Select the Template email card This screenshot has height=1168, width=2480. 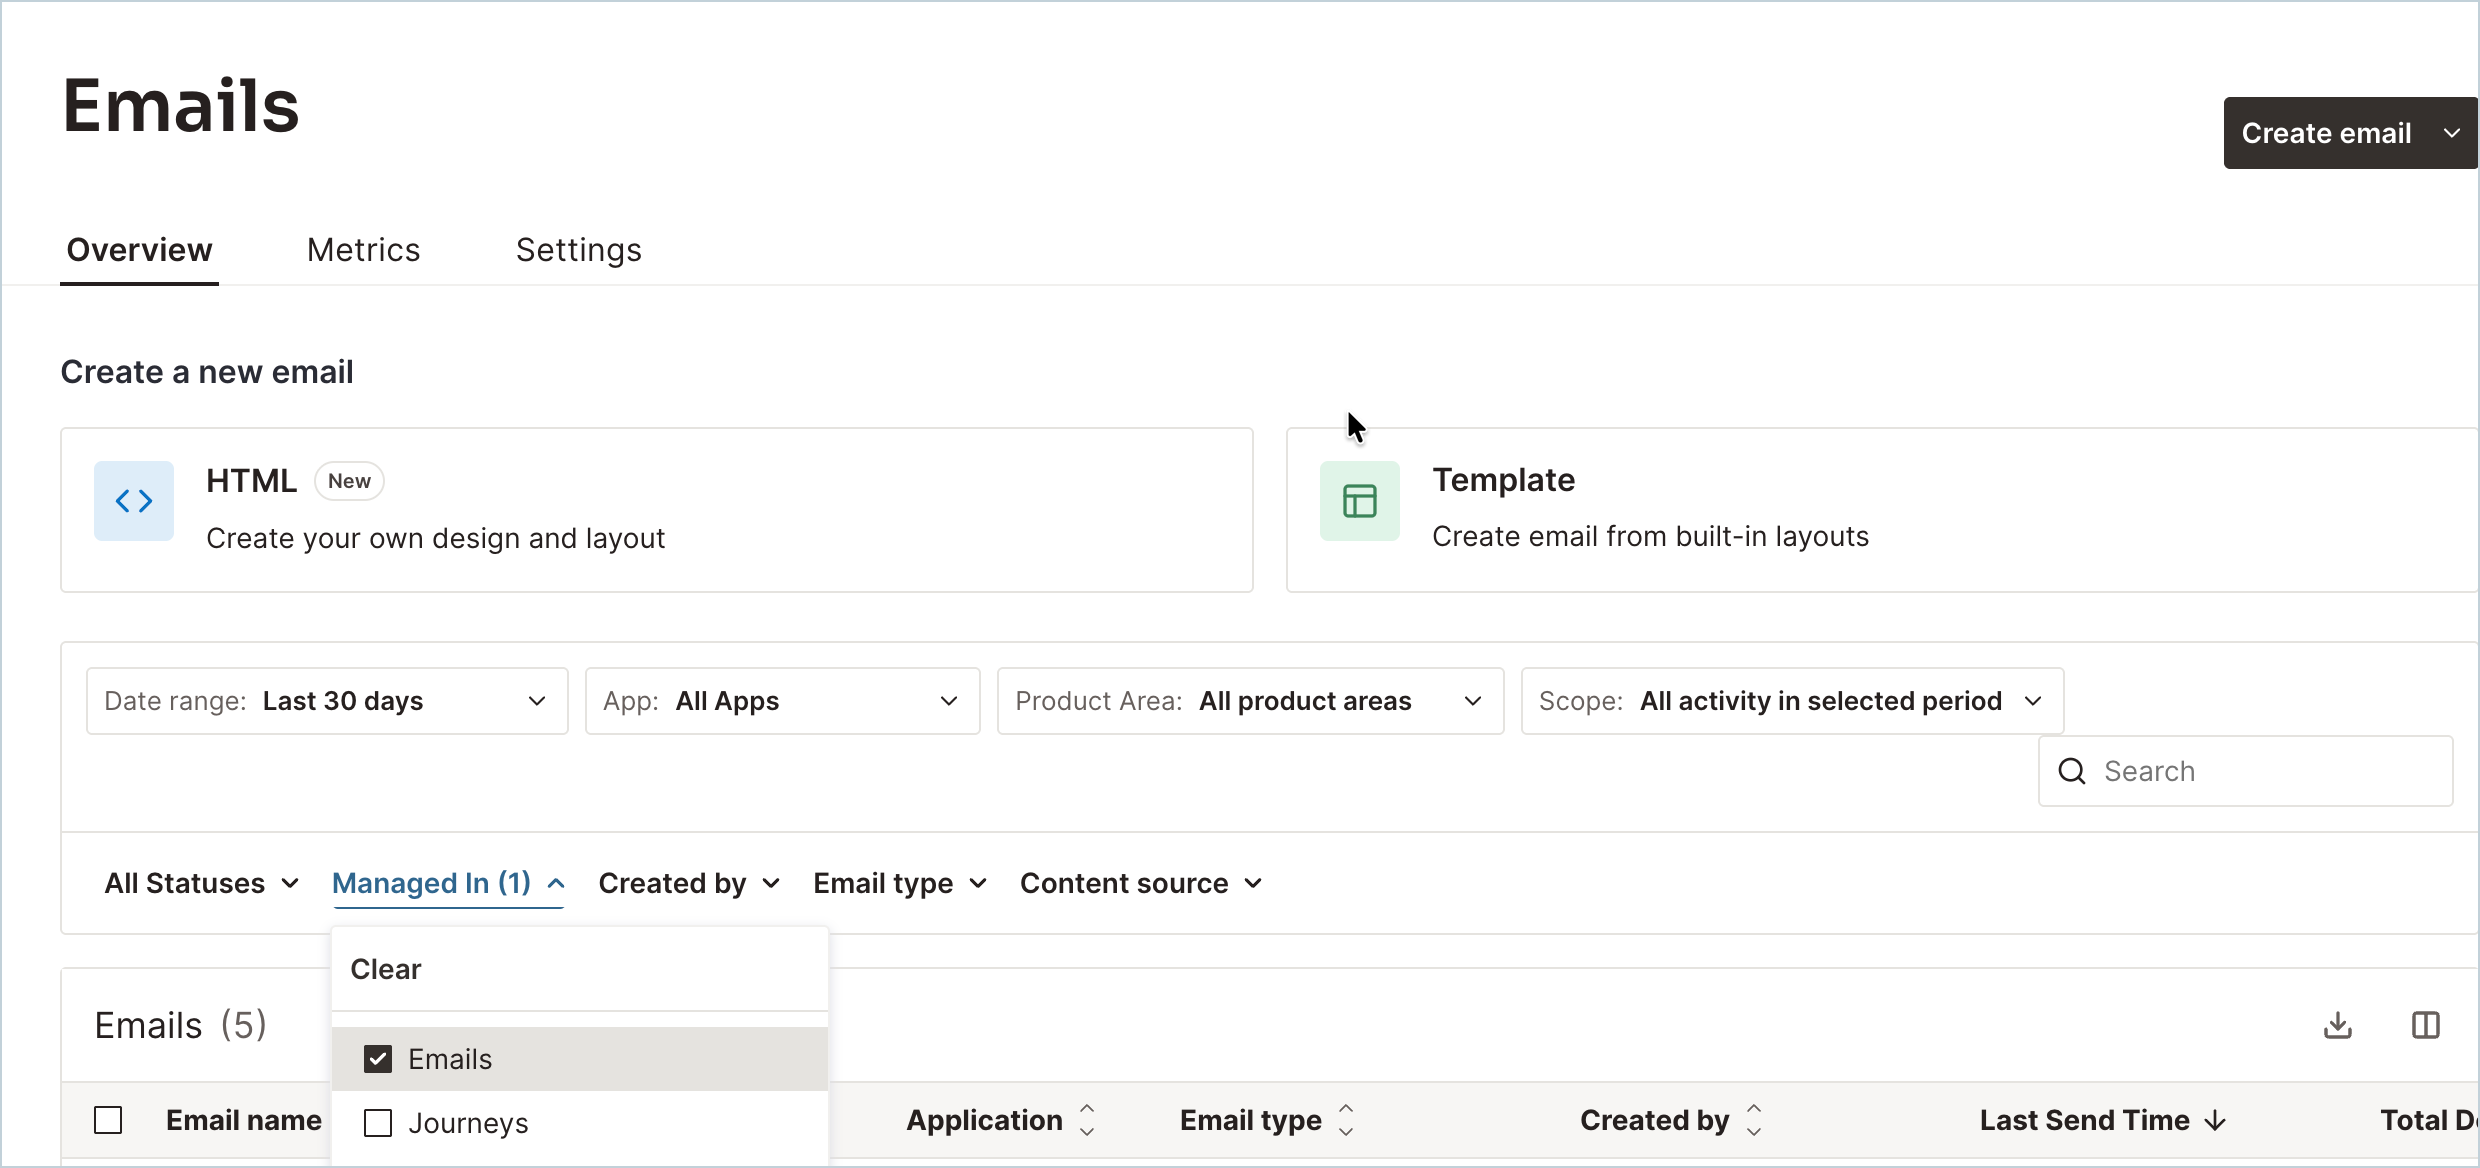1882,510
